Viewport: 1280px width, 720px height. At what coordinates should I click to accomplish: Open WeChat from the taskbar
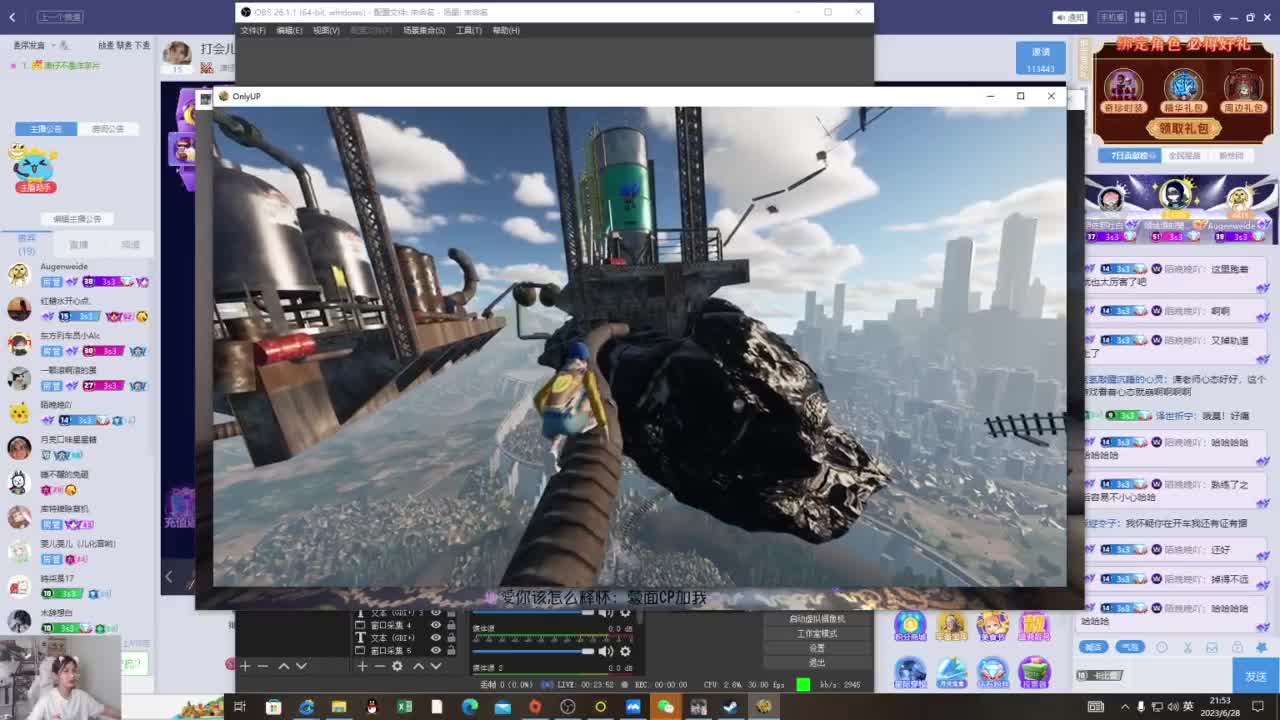(x=665, y=707)
